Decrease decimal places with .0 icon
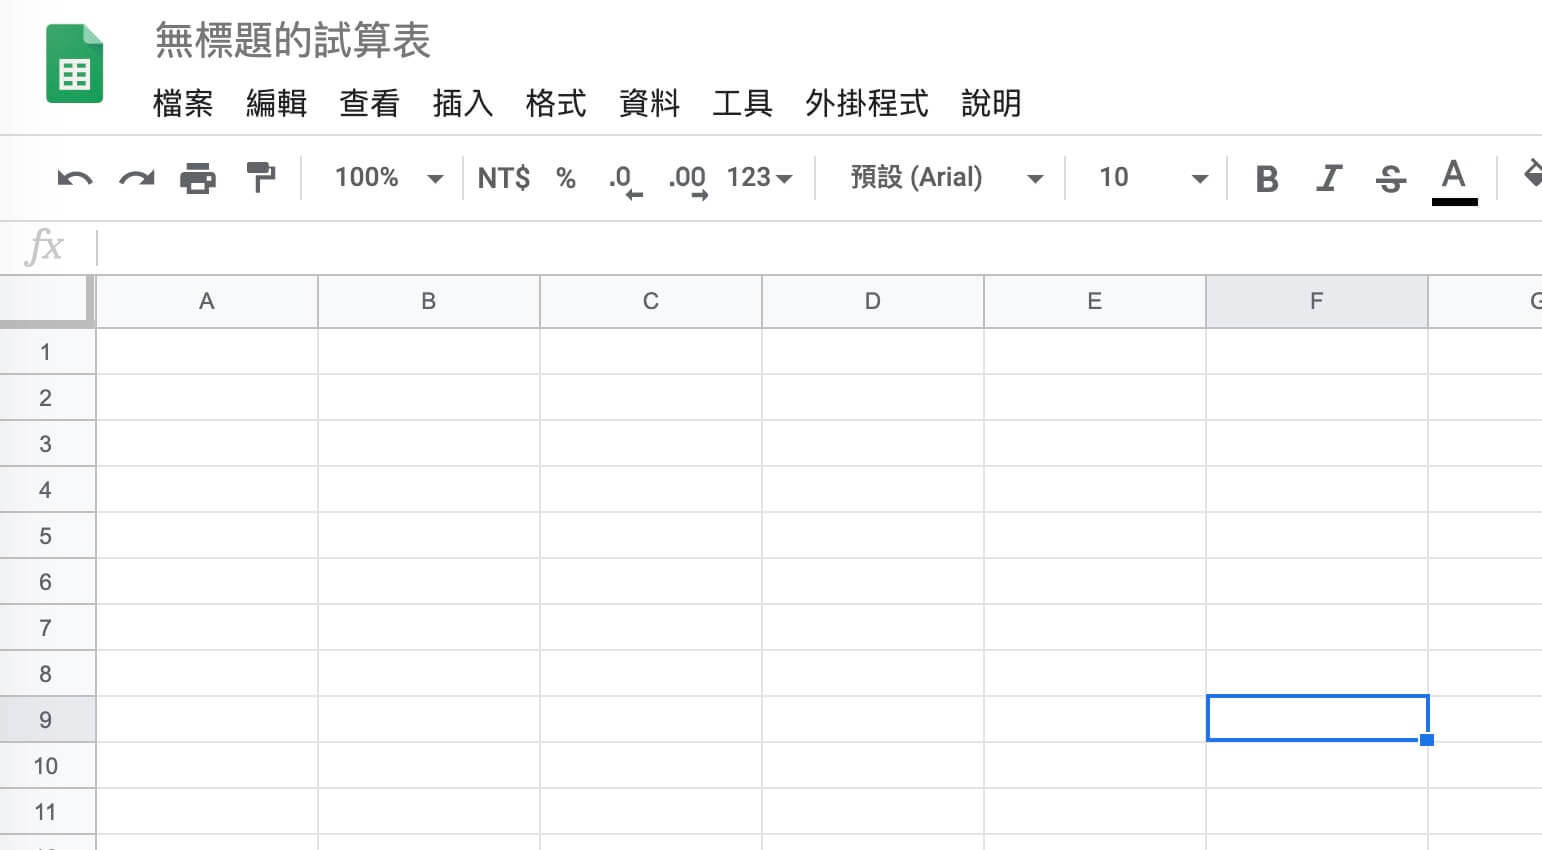The height and width of the screenshot is (850, 1542). click(x=625, y=180)
